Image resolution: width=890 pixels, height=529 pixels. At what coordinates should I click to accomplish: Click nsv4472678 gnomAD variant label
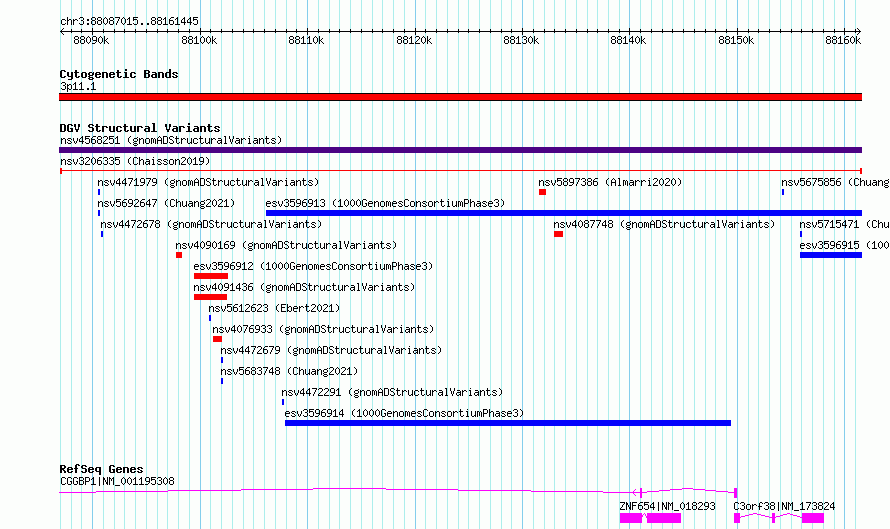(x=211, y=224)
